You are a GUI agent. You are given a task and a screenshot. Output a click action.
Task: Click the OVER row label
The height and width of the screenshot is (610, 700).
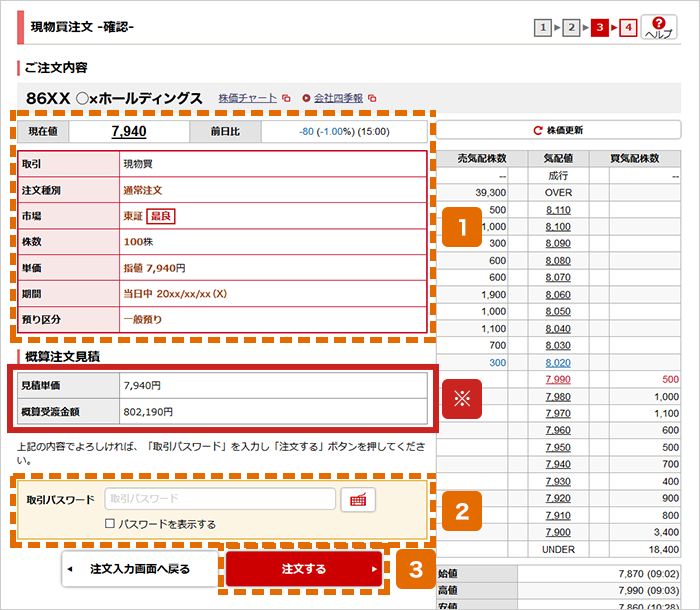click(x=558, y=192)
